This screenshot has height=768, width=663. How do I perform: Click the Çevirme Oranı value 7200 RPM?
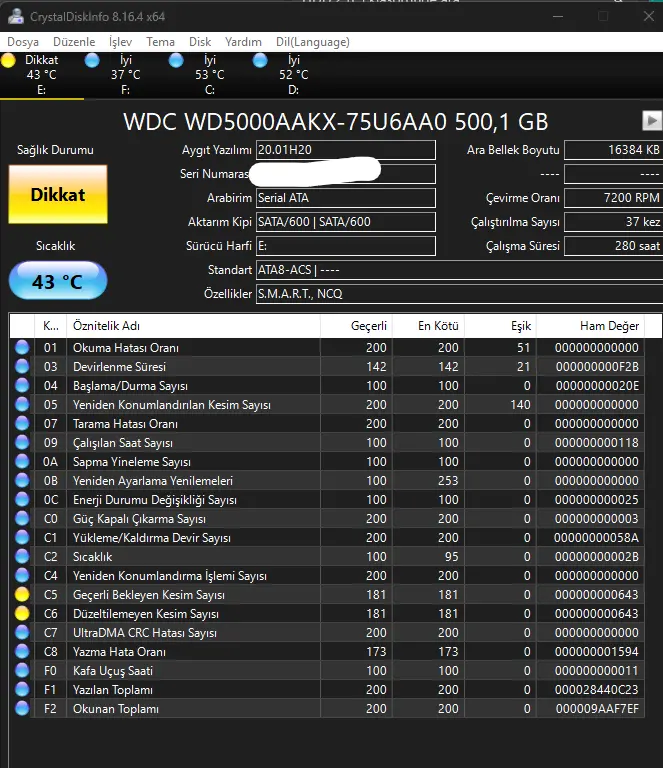point(614,198)
